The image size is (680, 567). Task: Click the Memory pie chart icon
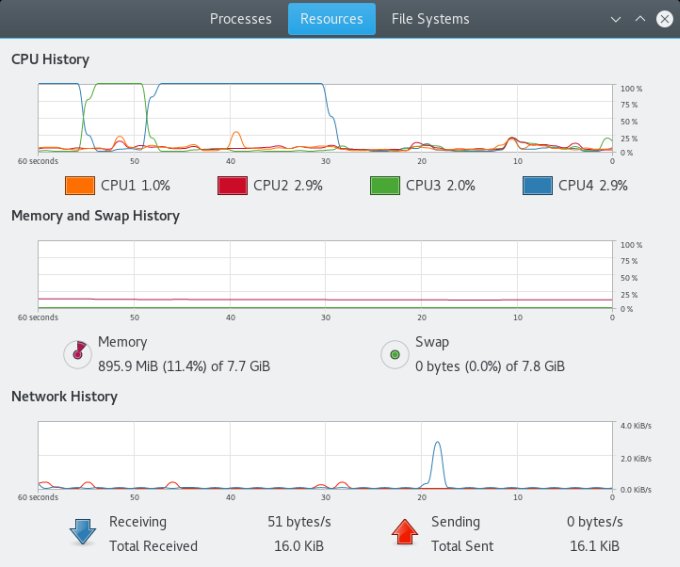click(x=76, y=353)
